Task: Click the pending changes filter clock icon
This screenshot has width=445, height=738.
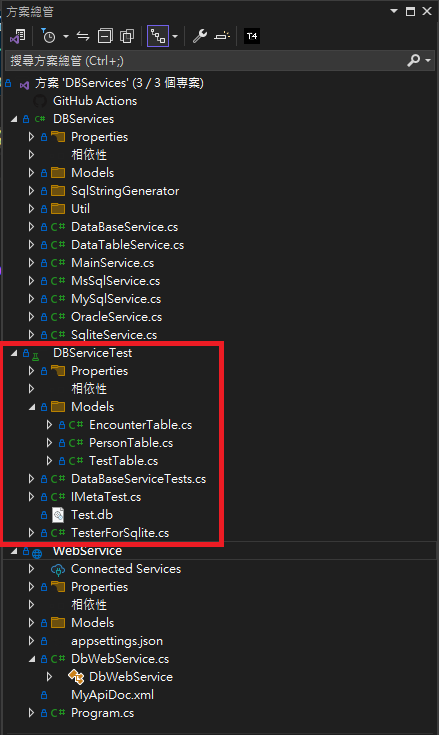Action: 48,36
